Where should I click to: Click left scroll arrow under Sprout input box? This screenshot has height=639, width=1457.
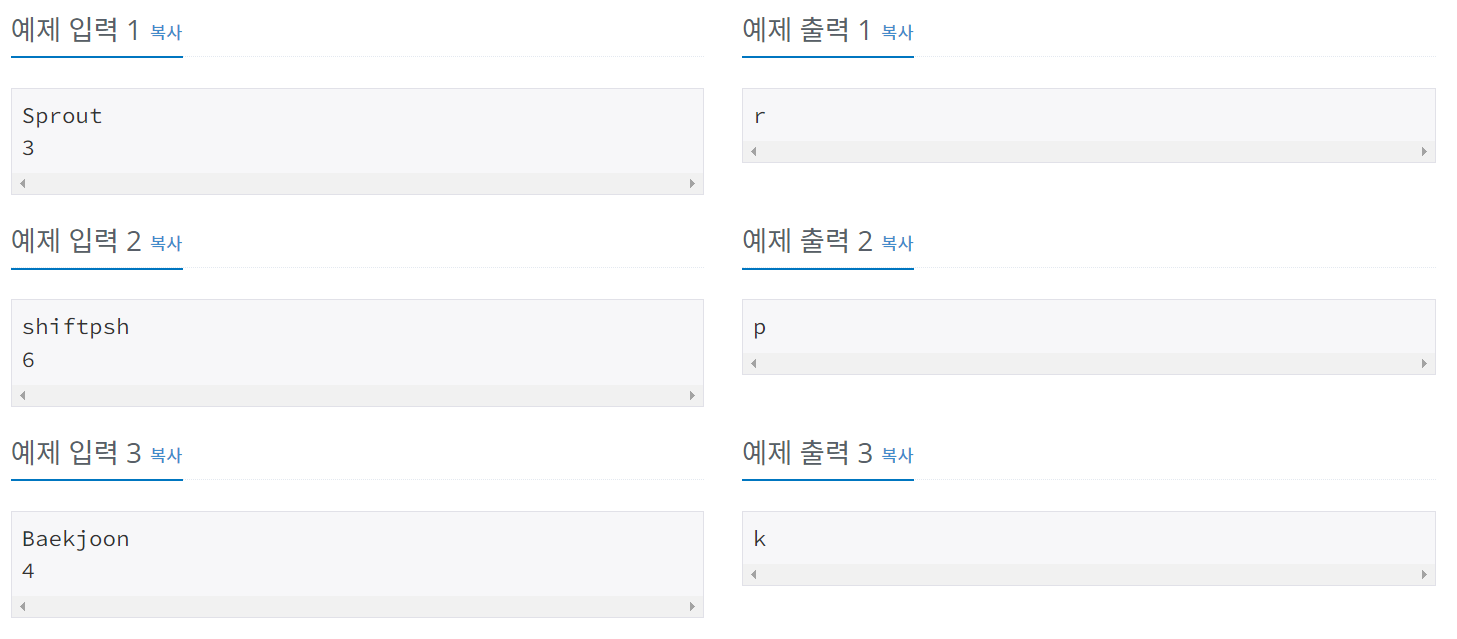(20, 182)
